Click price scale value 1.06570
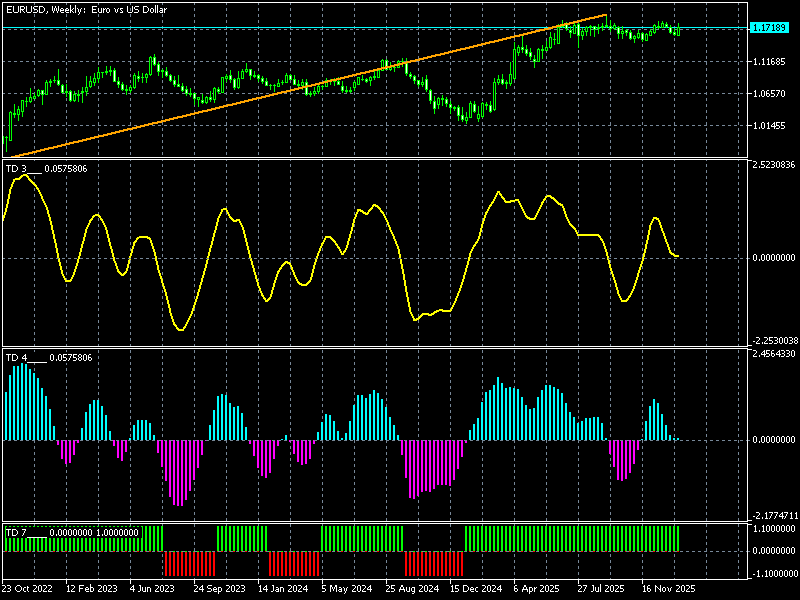The height and width of the screenshot is (600, 800). pos(769,94)
